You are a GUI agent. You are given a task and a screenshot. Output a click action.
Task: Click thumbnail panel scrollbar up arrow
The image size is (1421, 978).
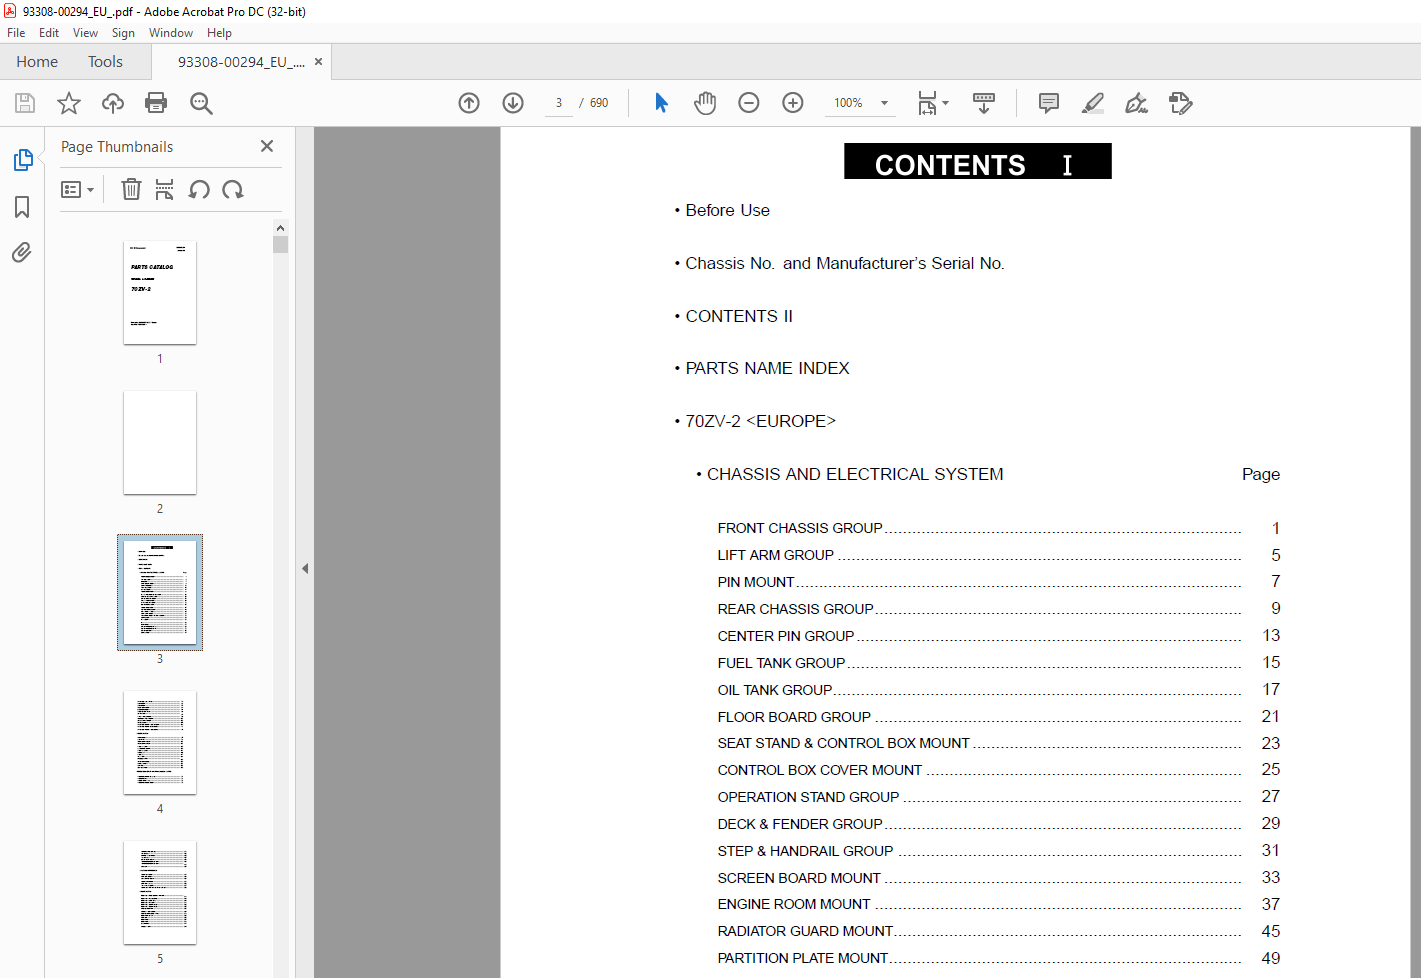click(280, 228)
